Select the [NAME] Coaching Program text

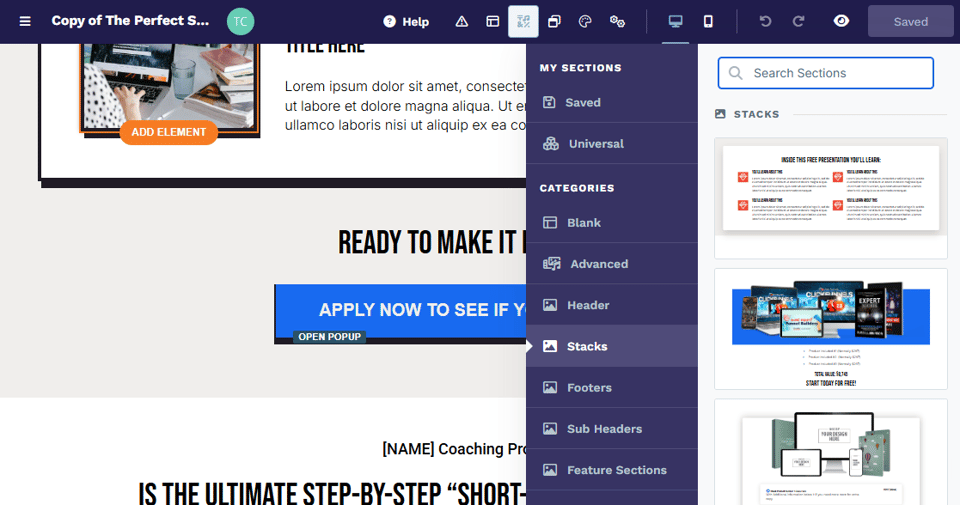click(454, 449)
